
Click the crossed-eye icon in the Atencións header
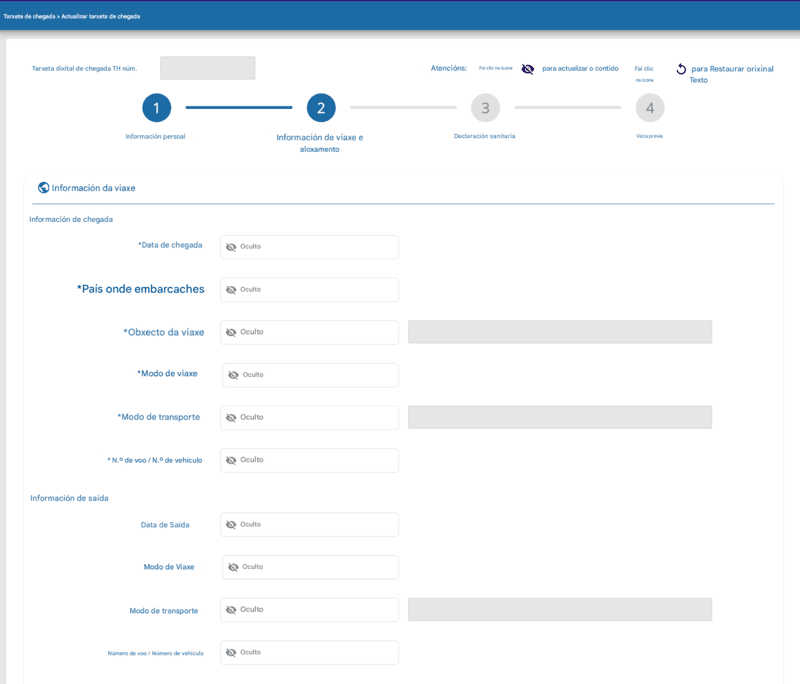[528, 69]
